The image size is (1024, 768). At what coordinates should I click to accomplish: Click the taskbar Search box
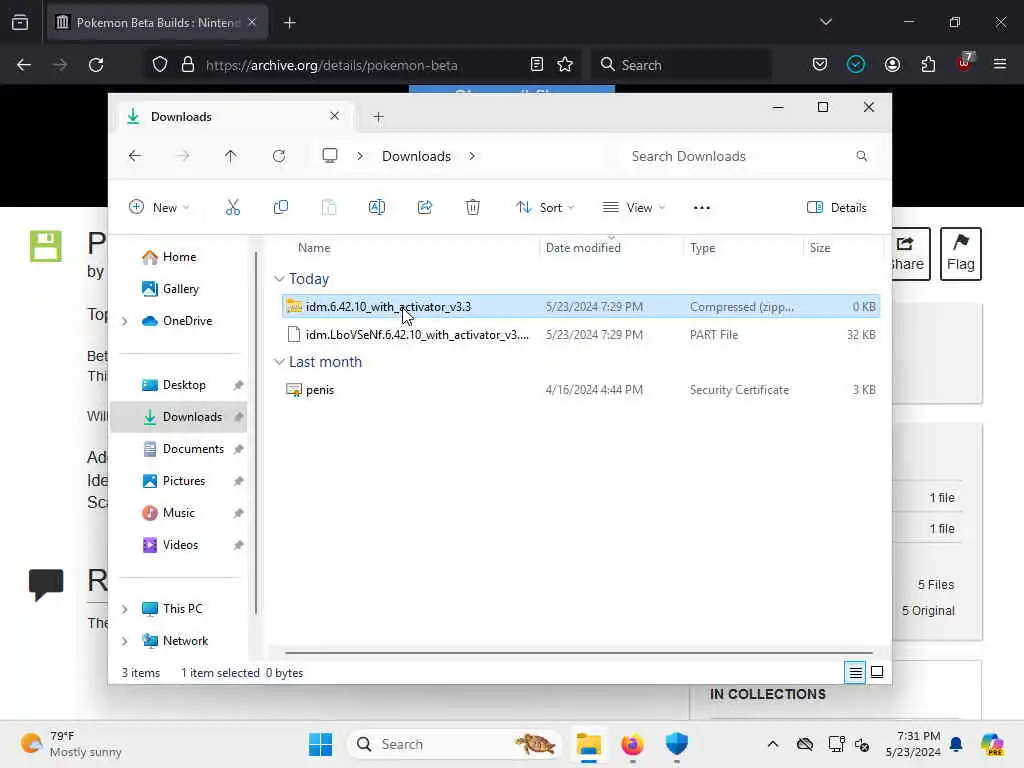click(x=455, y=744)
